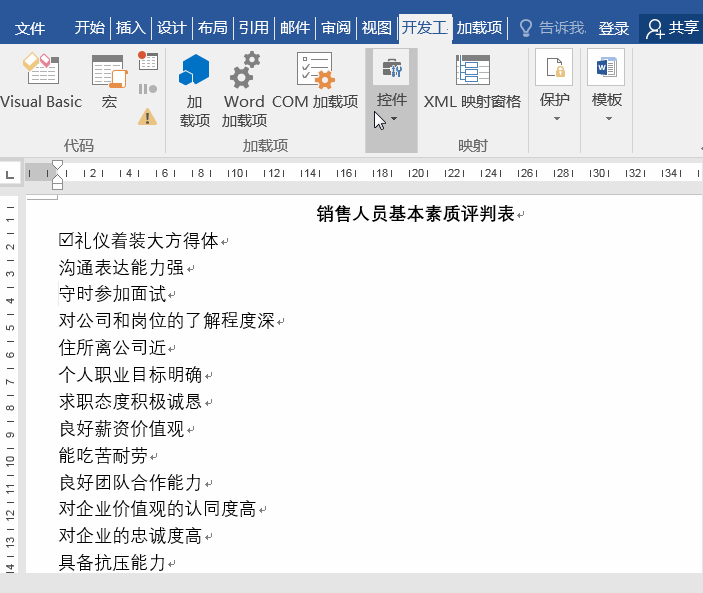Viewport: 703px width, 593px height.
Task: Expand the 控件 controls group
Action: click(391, 100)
